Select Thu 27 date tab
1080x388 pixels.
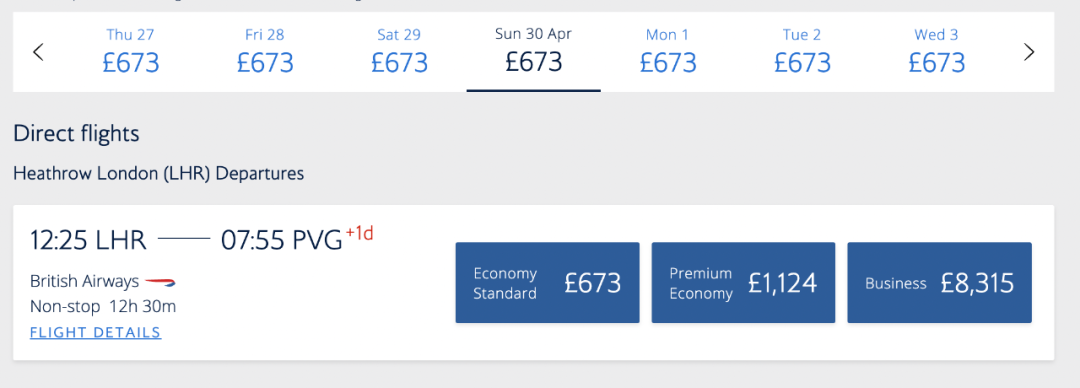click(131, 52)
